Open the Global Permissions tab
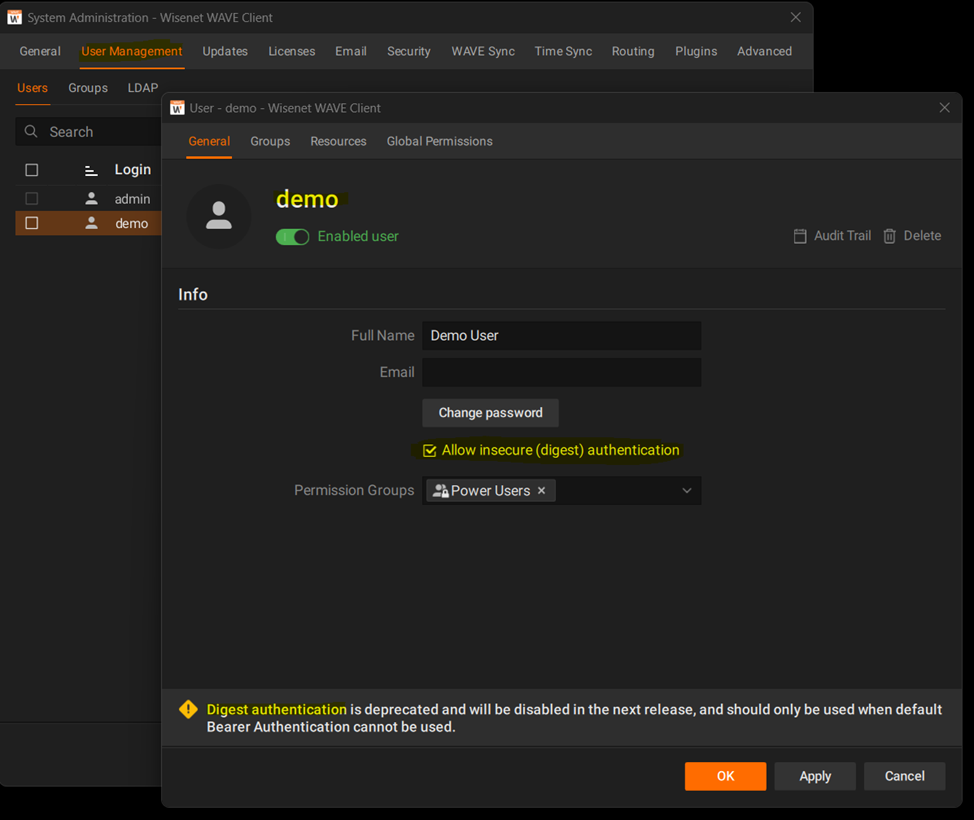This screenshot has width=974, height=820. 440,141
